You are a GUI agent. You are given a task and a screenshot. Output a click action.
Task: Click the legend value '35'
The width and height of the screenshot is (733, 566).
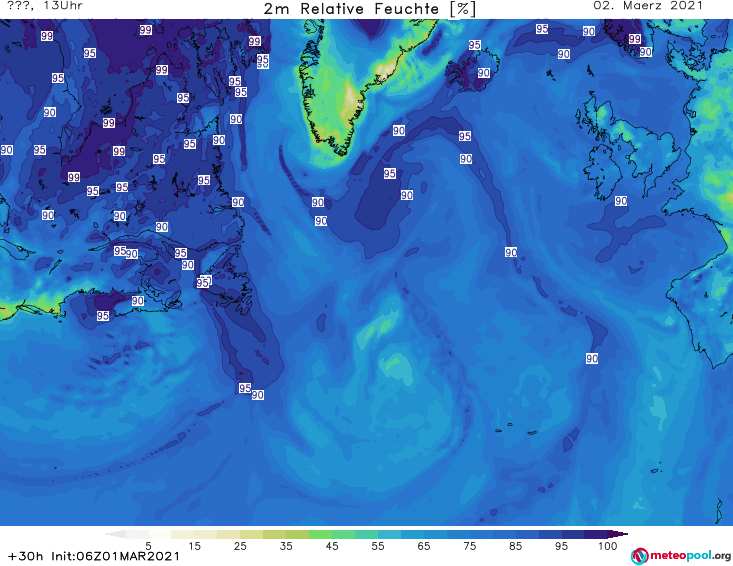286,546
